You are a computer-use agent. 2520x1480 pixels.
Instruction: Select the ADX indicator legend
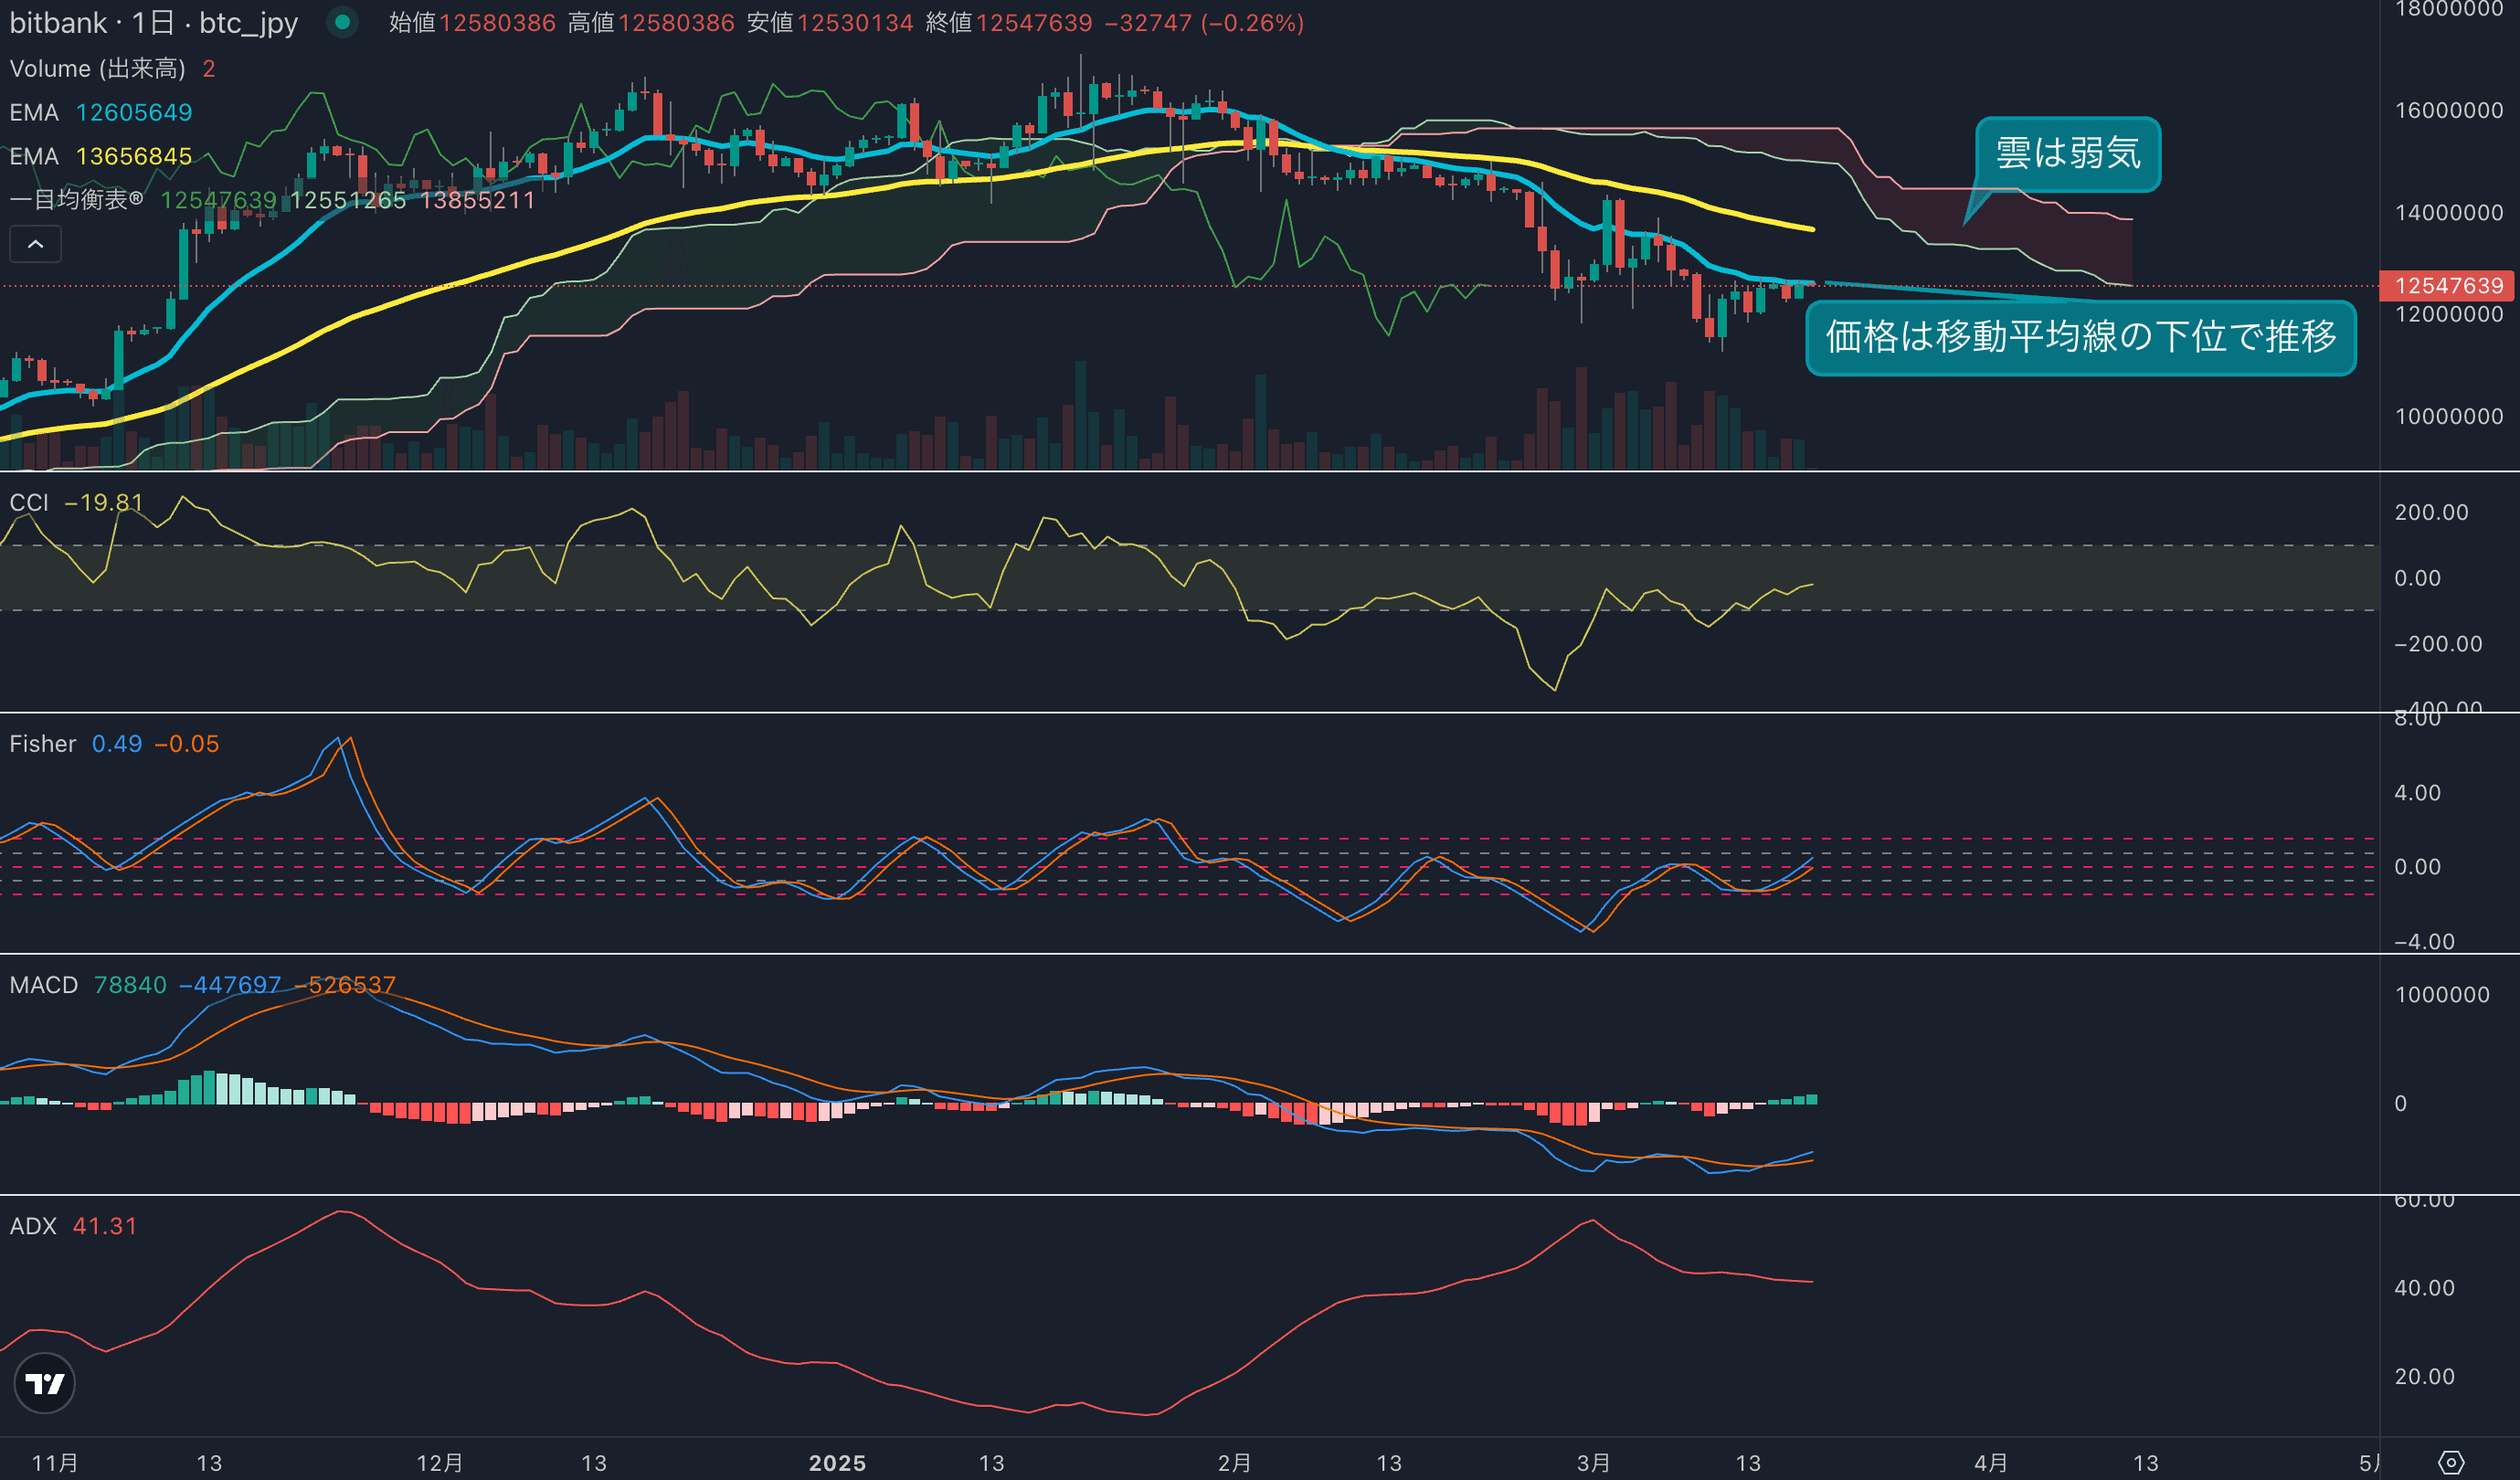(33, 1226)
